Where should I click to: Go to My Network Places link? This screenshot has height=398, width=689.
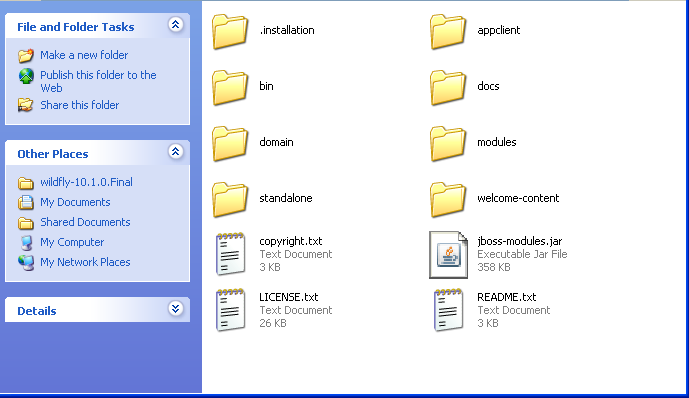(x=85, y=262)
